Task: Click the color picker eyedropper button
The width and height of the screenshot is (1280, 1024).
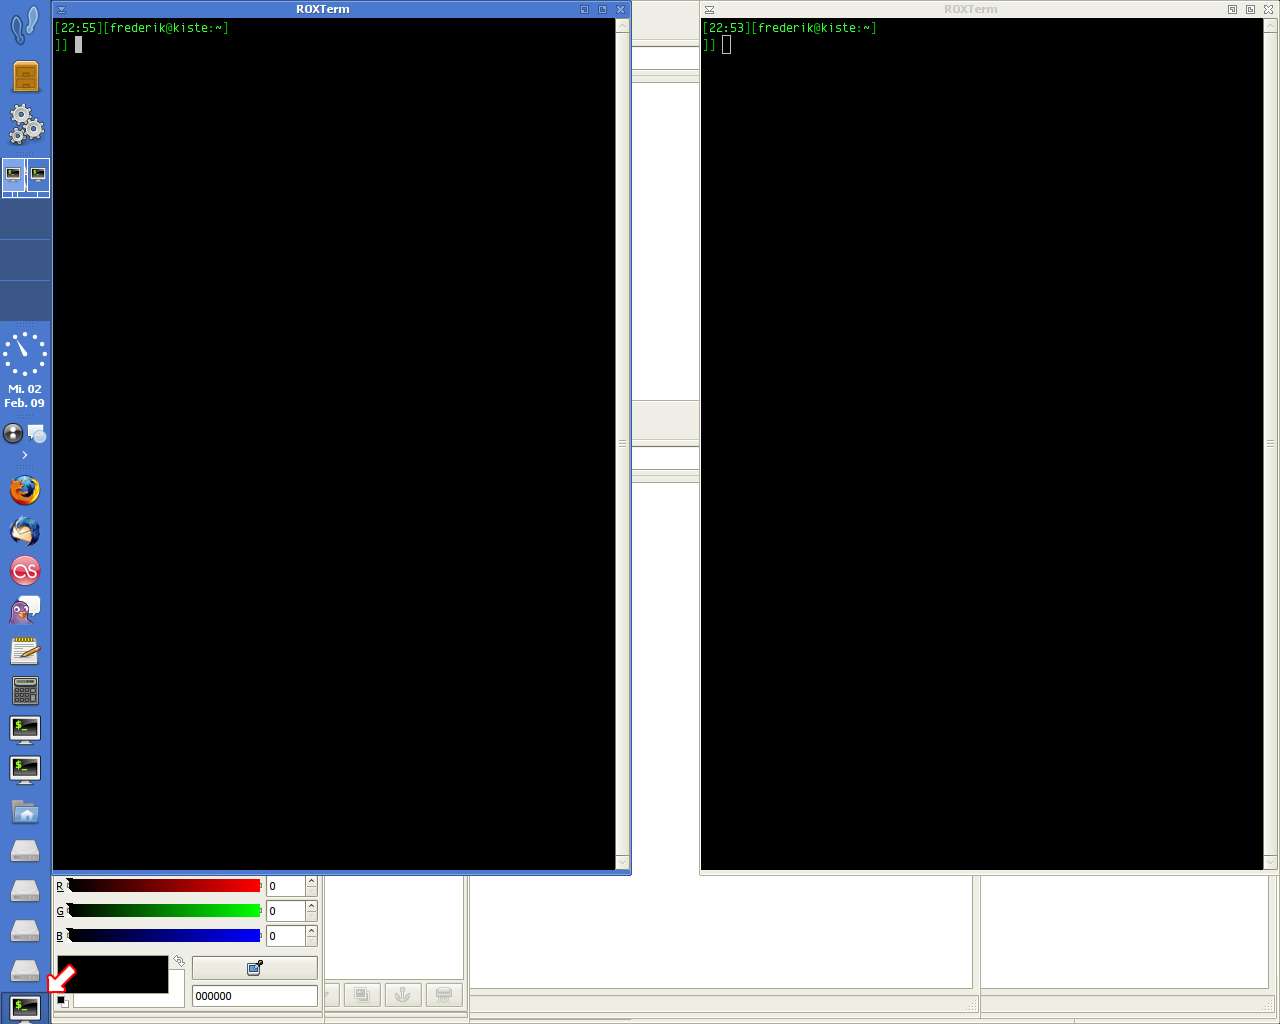Action: [x=254, y=968]
